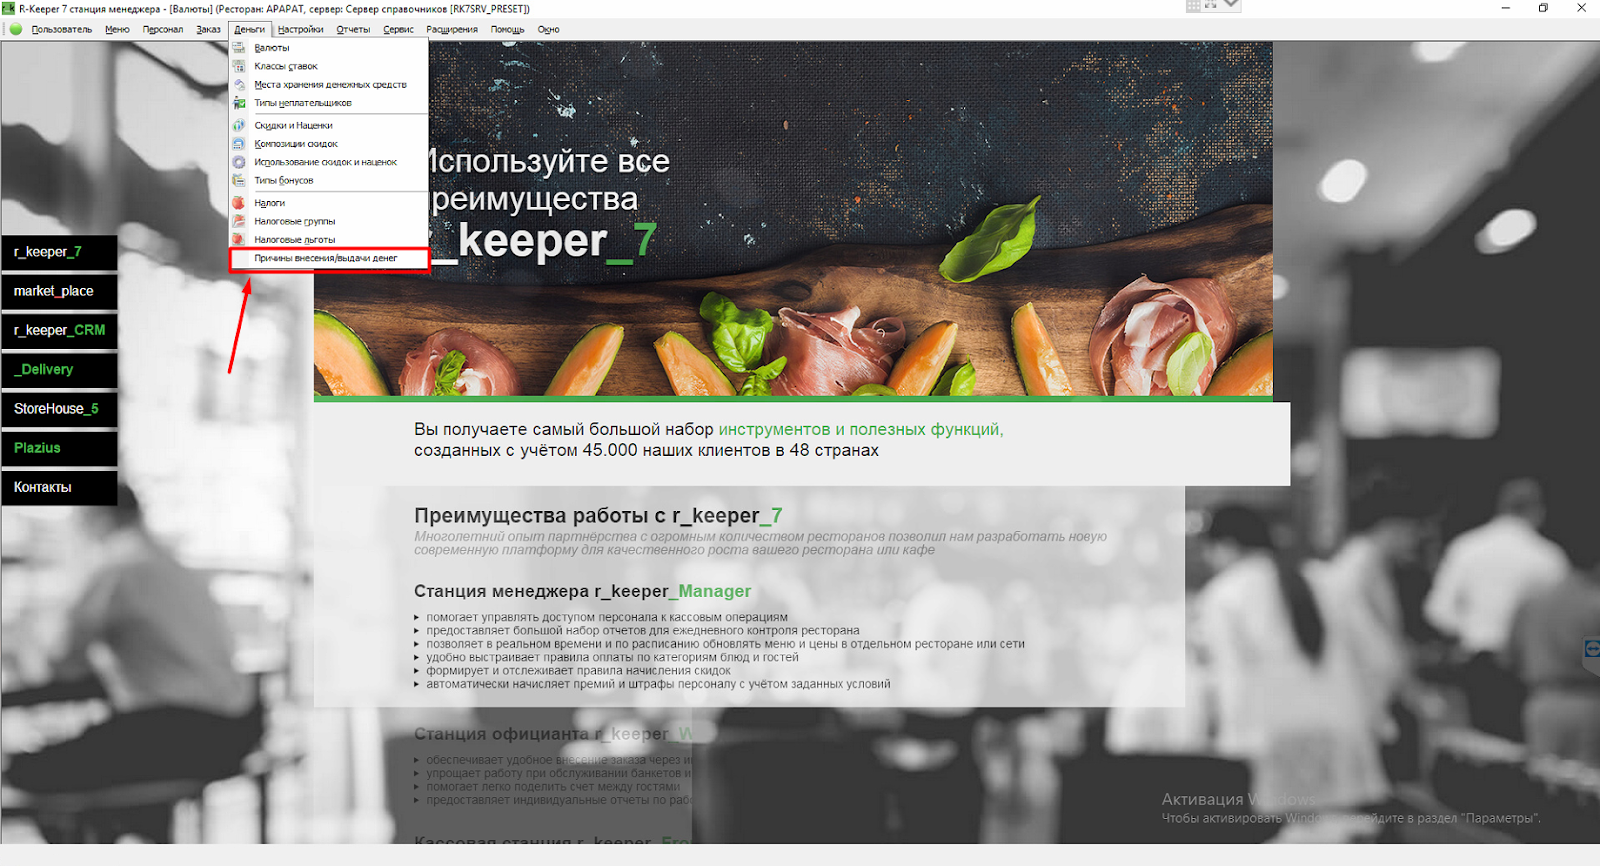
Task: Click the Plazius sidebar button
Action: [x=60, y=448]
